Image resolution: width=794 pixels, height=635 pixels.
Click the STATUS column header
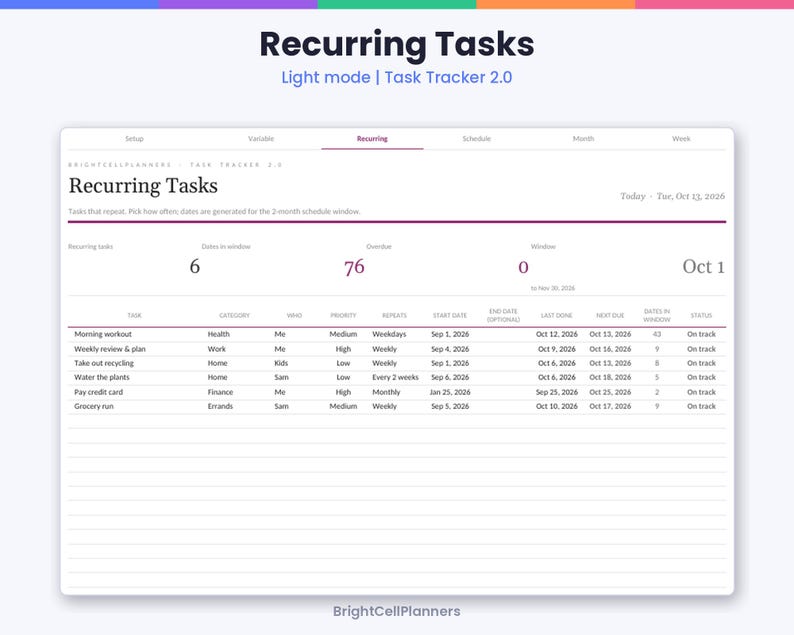pos(701,315)
